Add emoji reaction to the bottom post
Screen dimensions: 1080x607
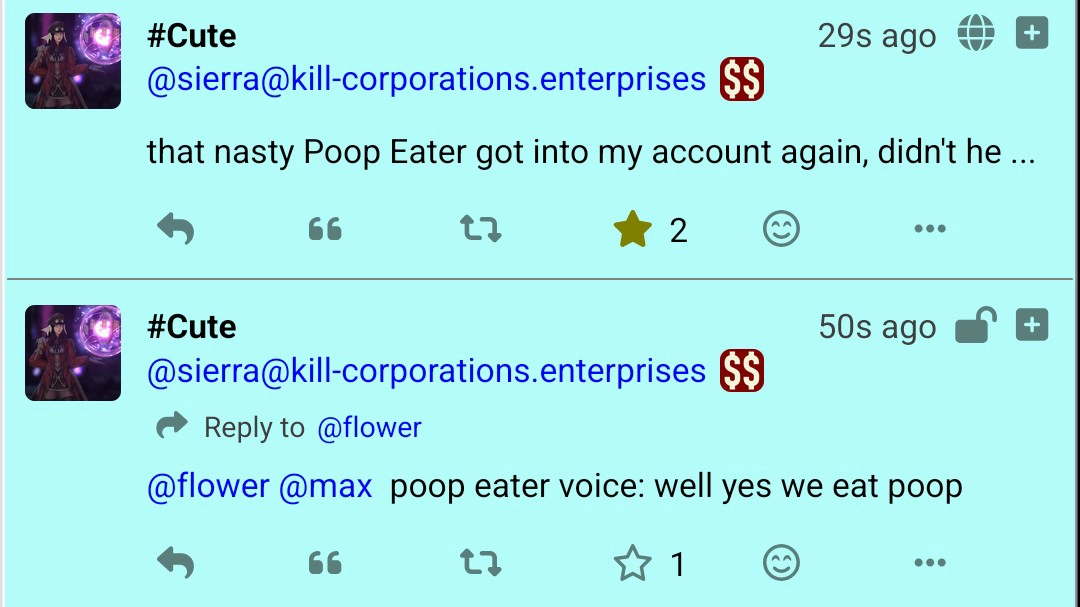781,564
